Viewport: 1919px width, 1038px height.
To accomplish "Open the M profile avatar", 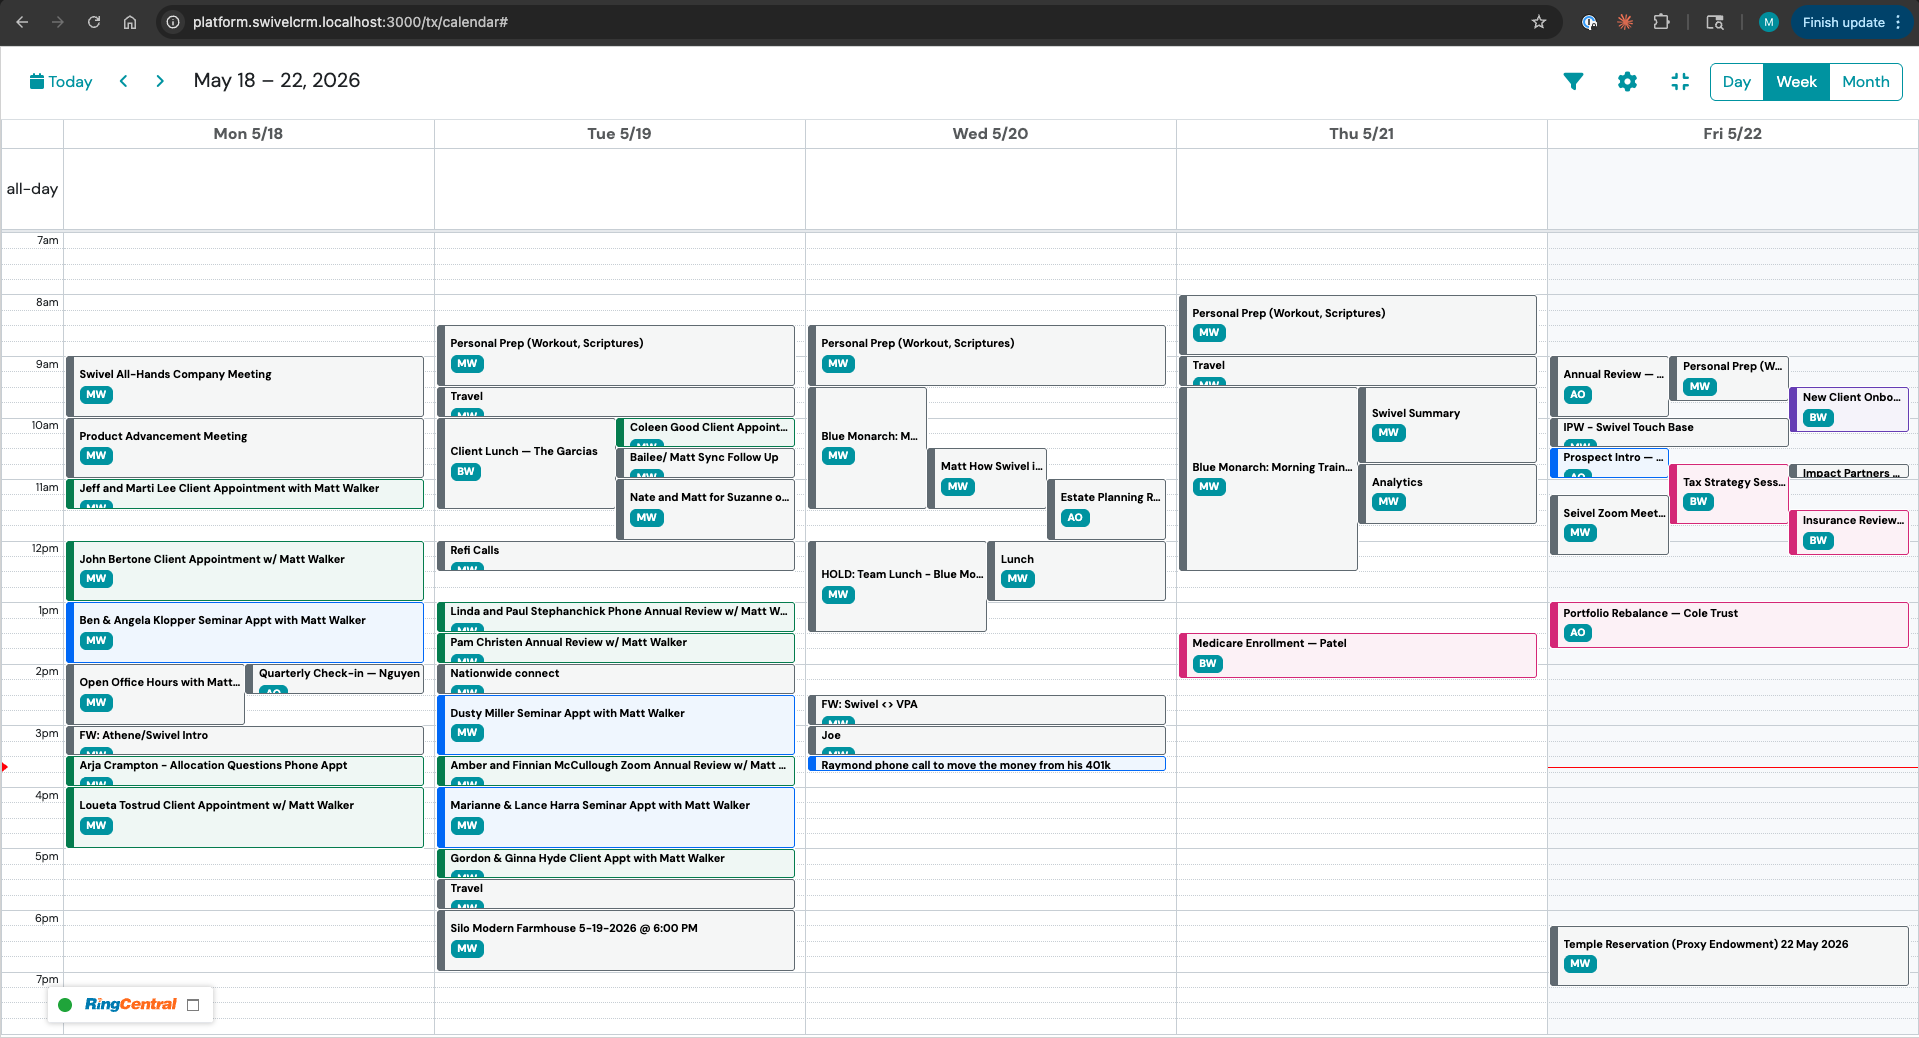I will [1768, 22].
